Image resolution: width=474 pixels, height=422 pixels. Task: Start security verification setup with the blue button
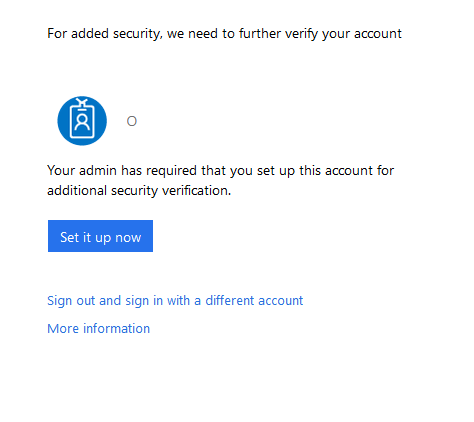click(100, 236)
